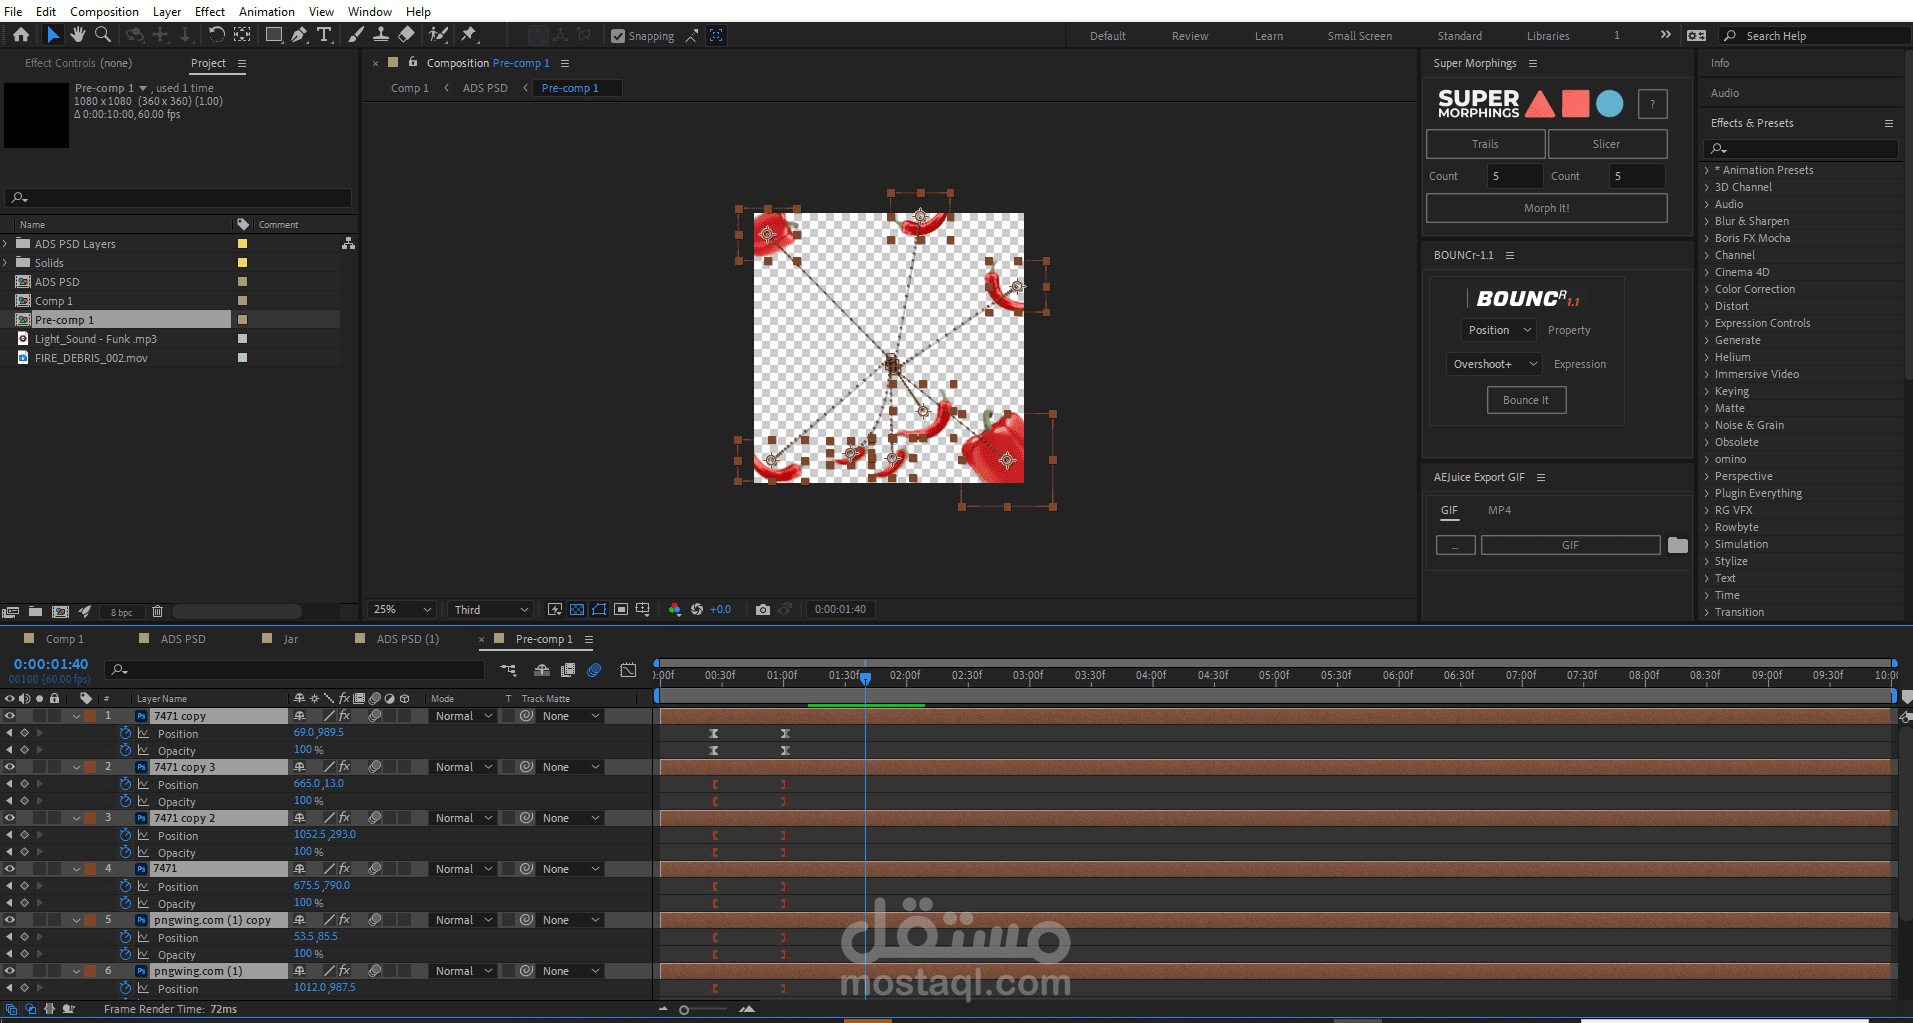This screenshot has width=1913, height=1023.
Task: Take a snapshot with camera icon
Action: point(763,609)
